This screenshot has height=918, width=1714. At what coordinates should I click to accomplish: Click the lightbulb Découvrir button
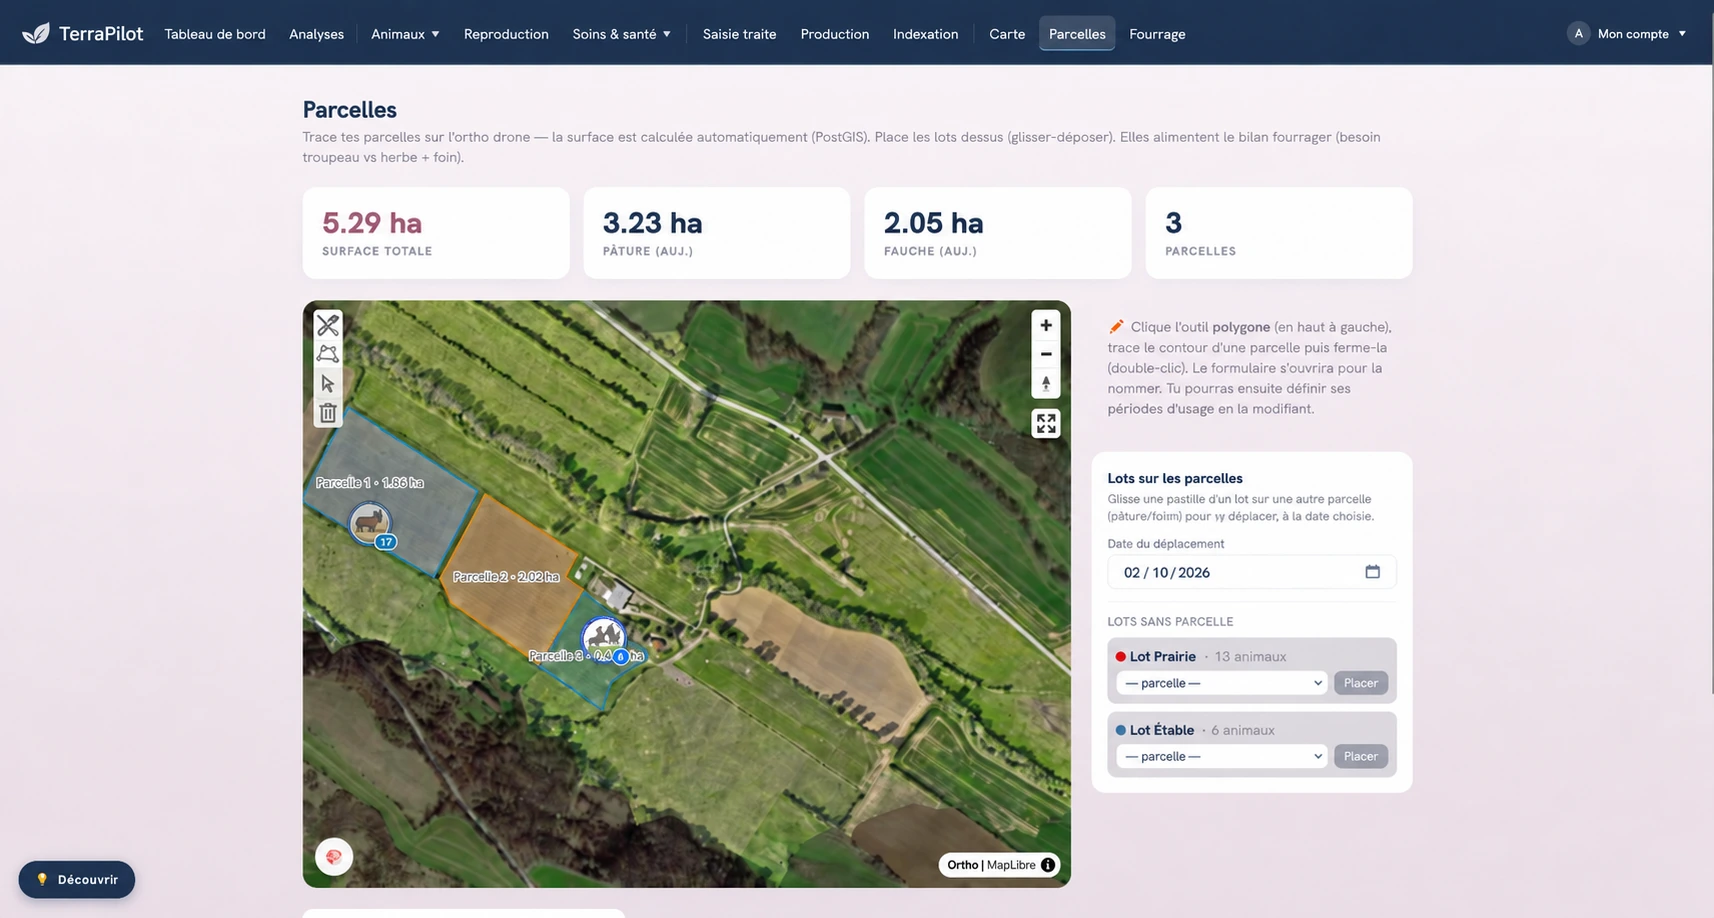pos(77,880)
